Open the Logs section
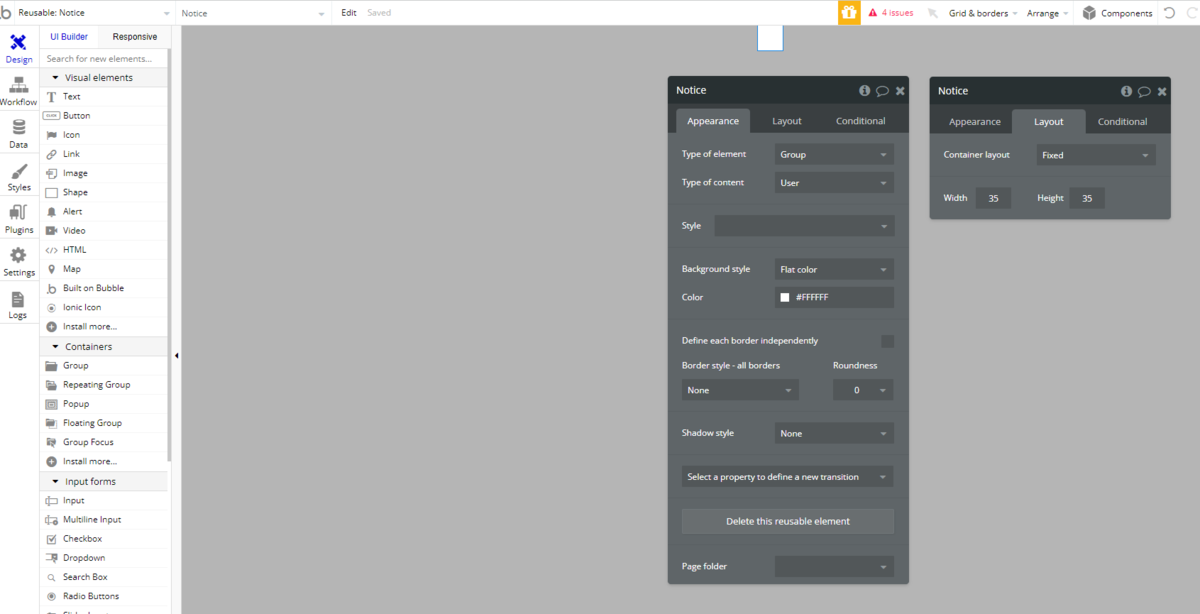 pyautogui.click(x=18, y=305)
